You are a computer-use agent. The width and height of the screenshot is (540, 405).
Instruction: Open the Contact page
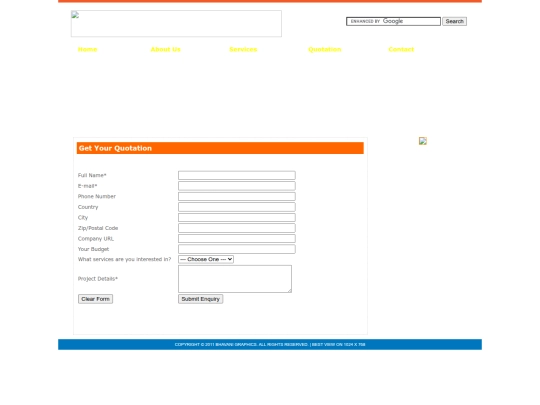click(401, 49)
